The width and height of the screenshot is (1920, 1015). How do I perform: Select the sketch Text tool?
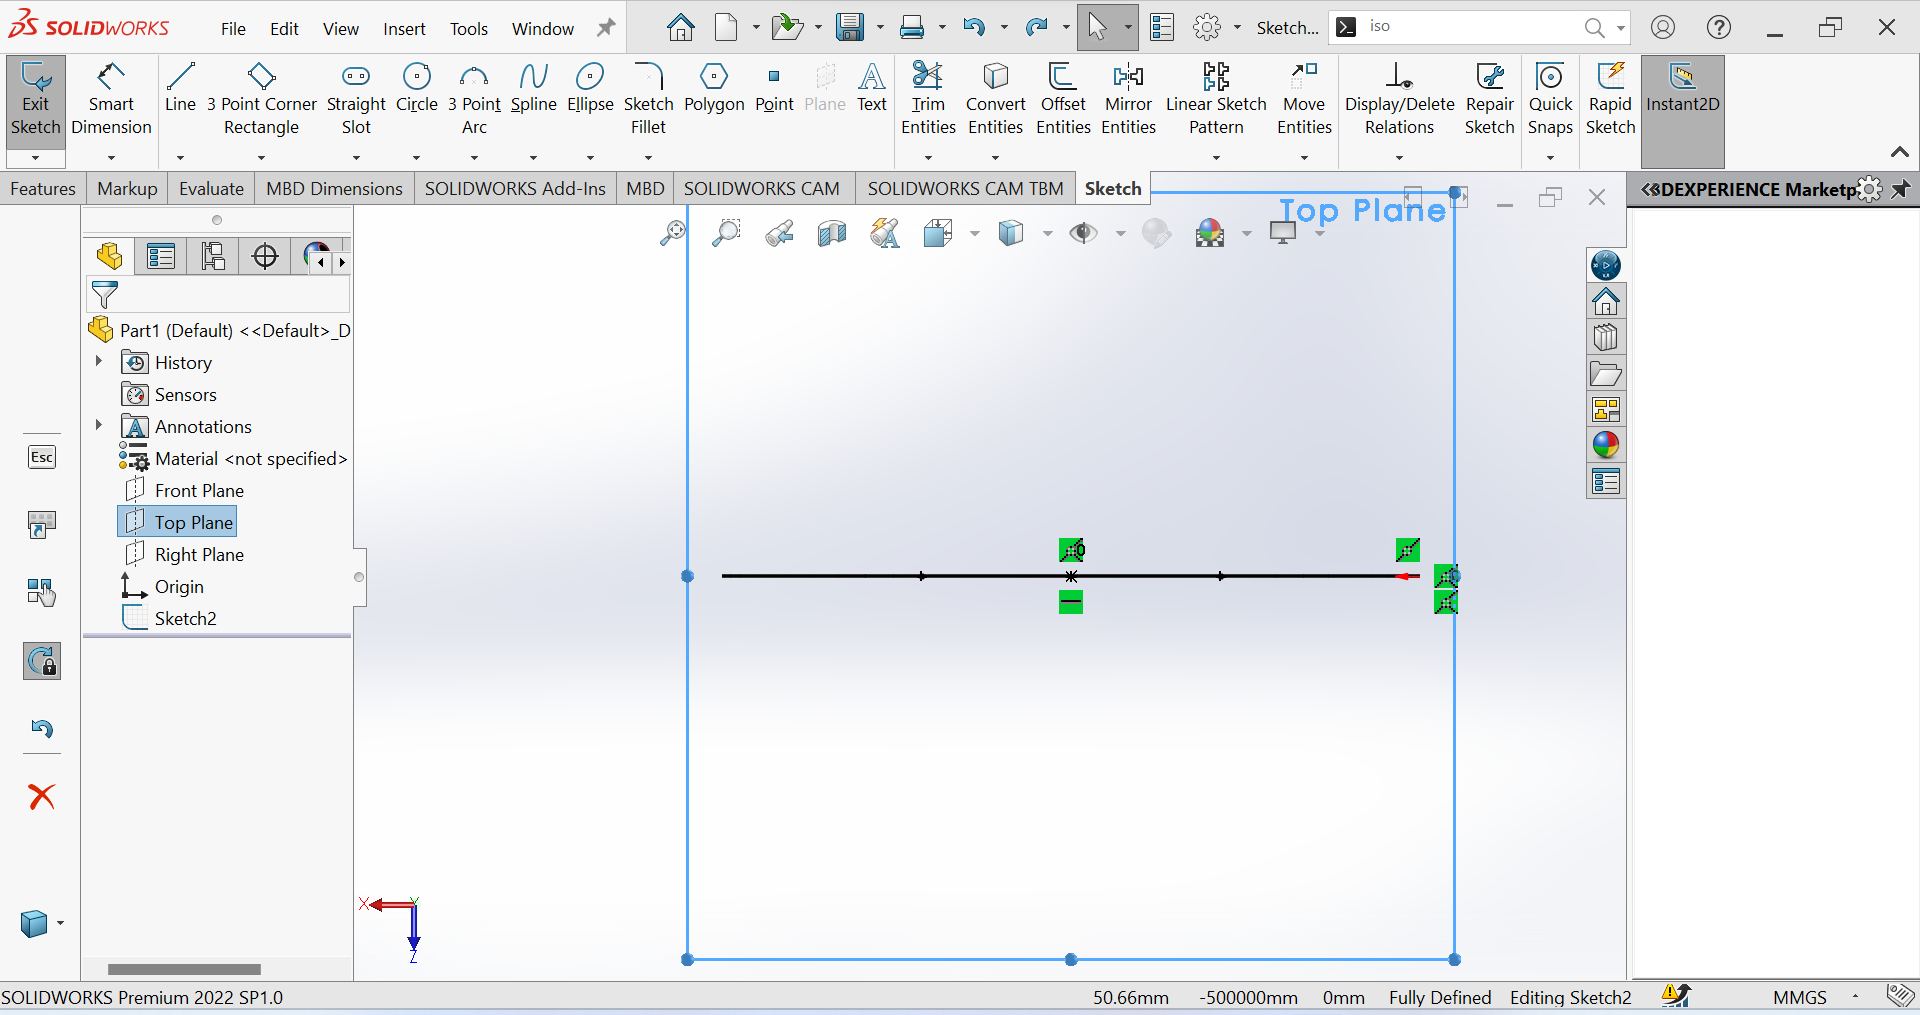(872, 88)
